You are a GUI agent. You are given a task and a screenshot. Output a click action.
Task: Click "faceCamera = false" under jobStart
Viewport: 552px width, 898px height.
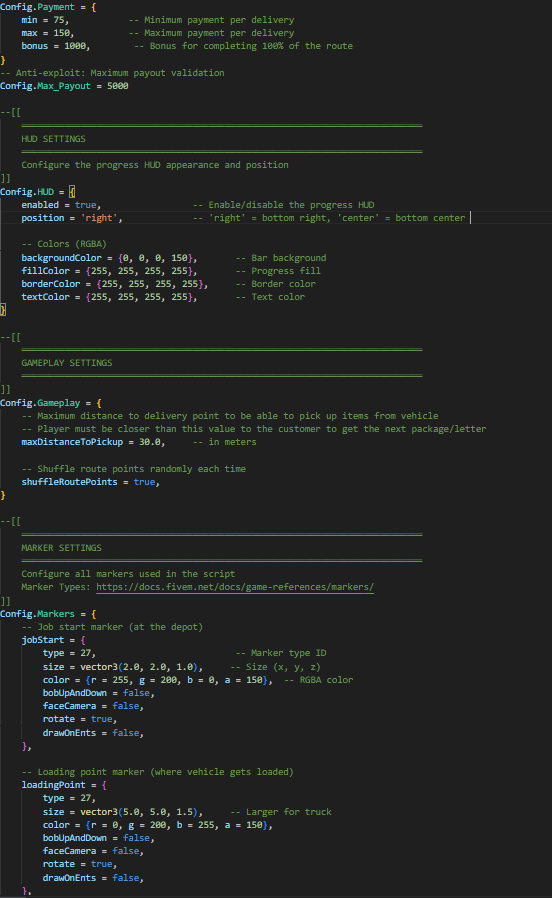pyautogui.click(x=93, y=707)
